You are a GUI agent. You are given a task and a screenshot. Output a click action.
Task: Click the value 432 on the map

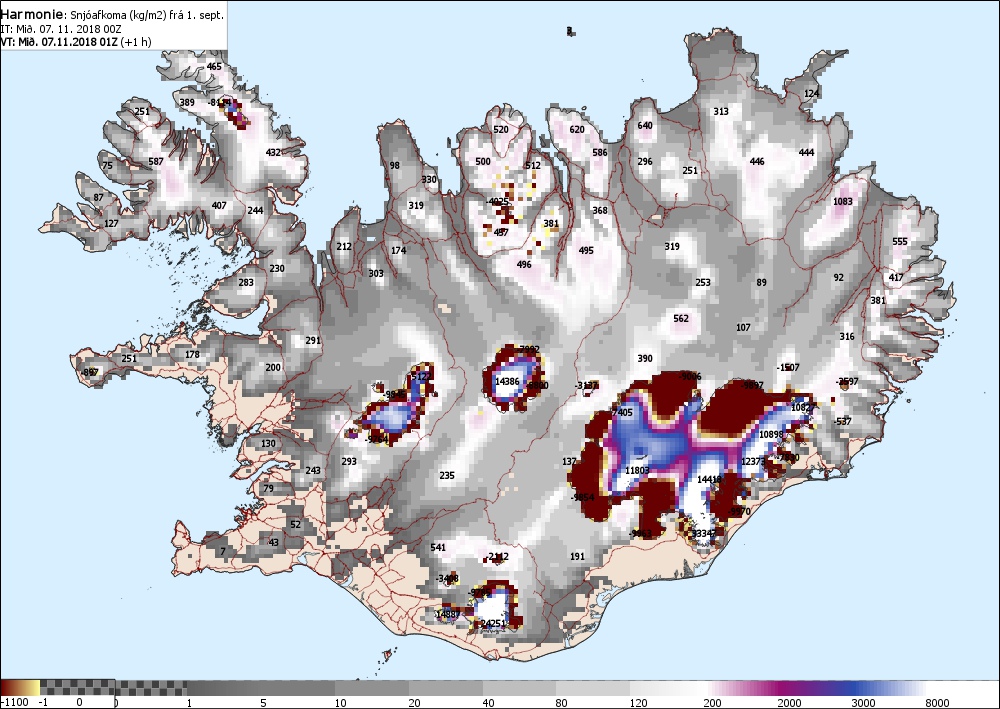click(273, 152)
